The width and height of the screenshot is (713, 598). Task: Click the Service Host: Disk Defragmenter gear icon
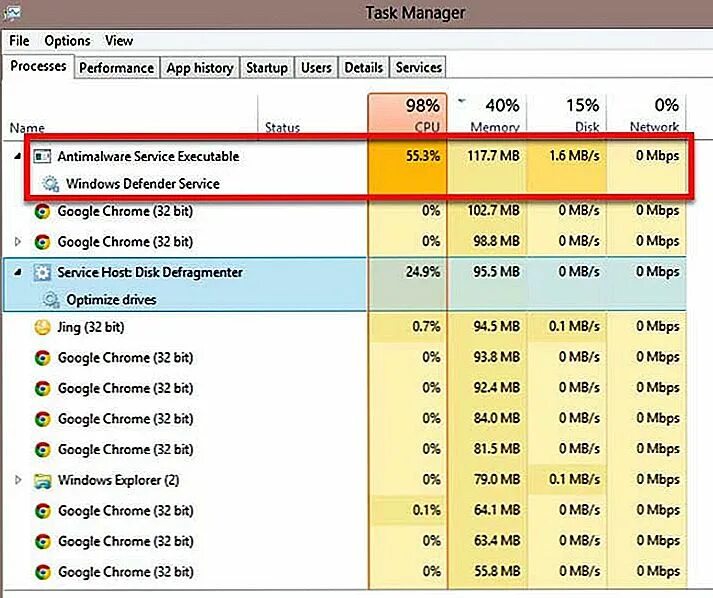click(x=42, y=272)
